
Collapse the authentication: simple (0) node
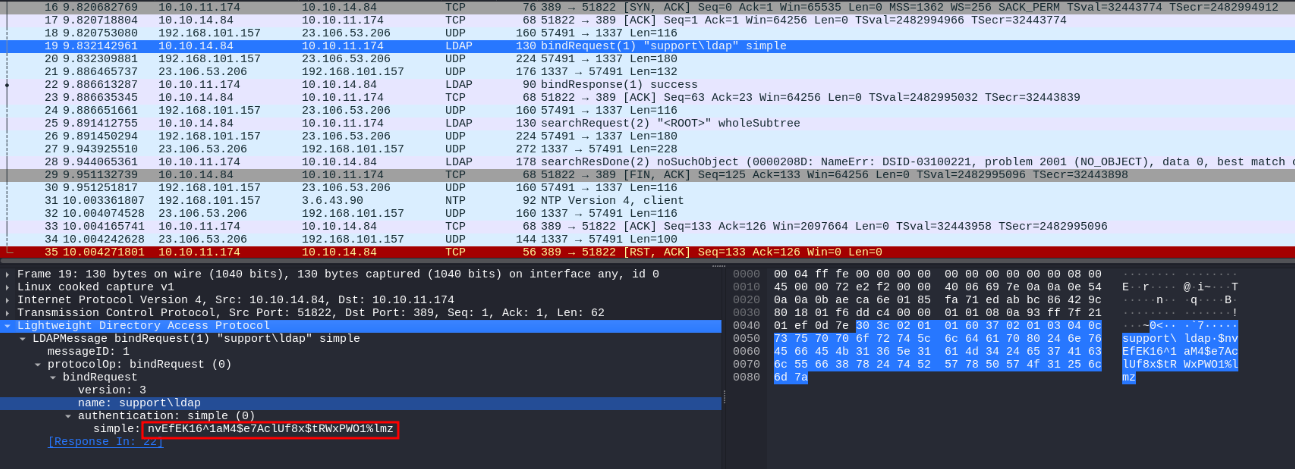point(68,416)
